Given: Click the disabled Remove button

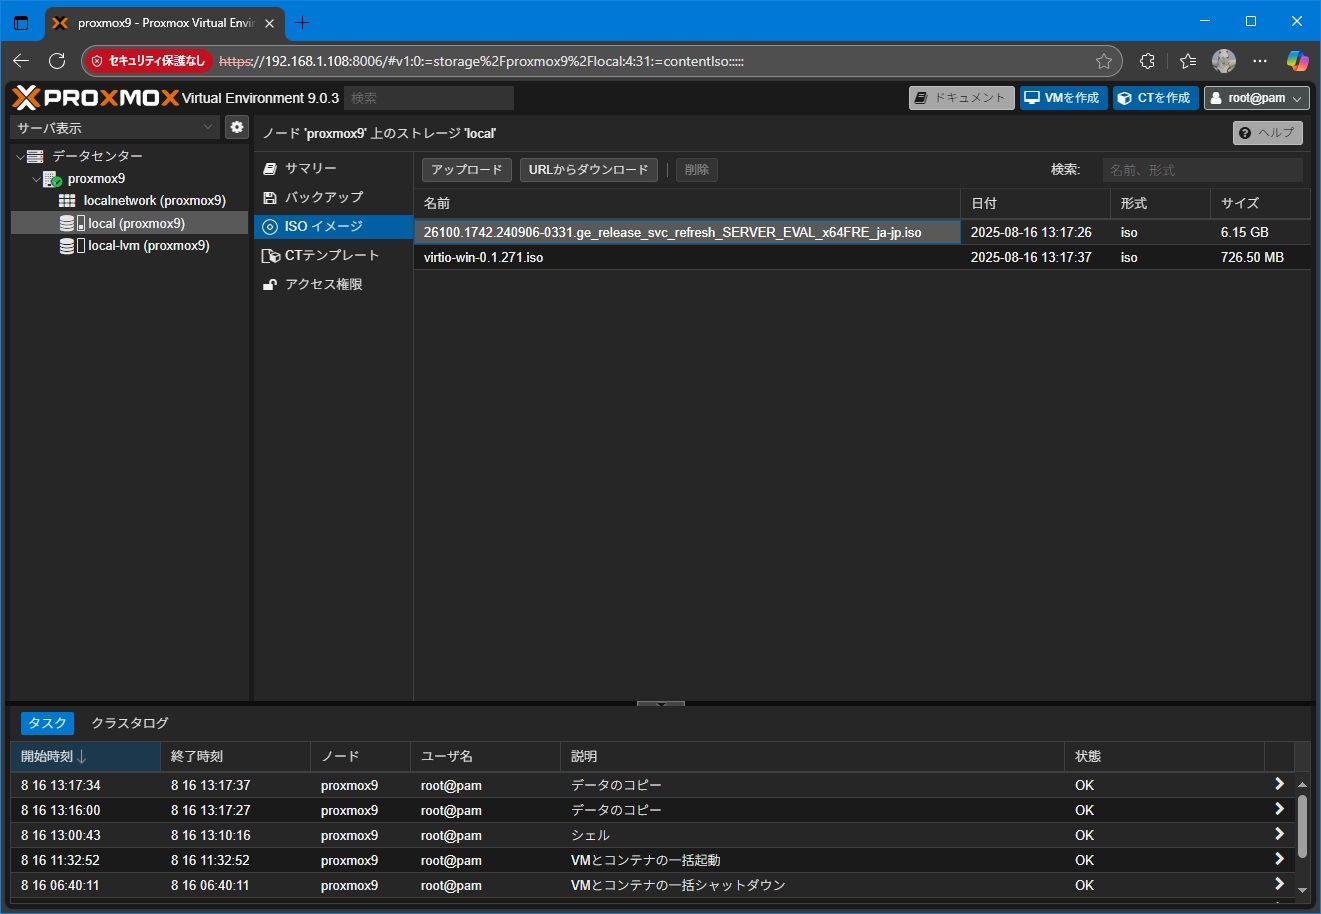Looking at the screenshot, I should (697, 170).
